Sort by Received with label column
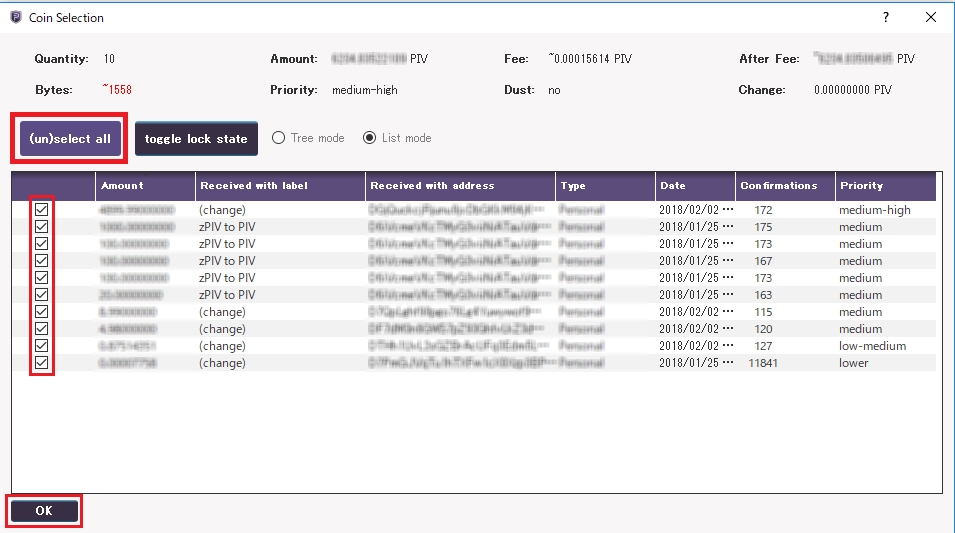 pyautogui.click(x=280, y=186)
